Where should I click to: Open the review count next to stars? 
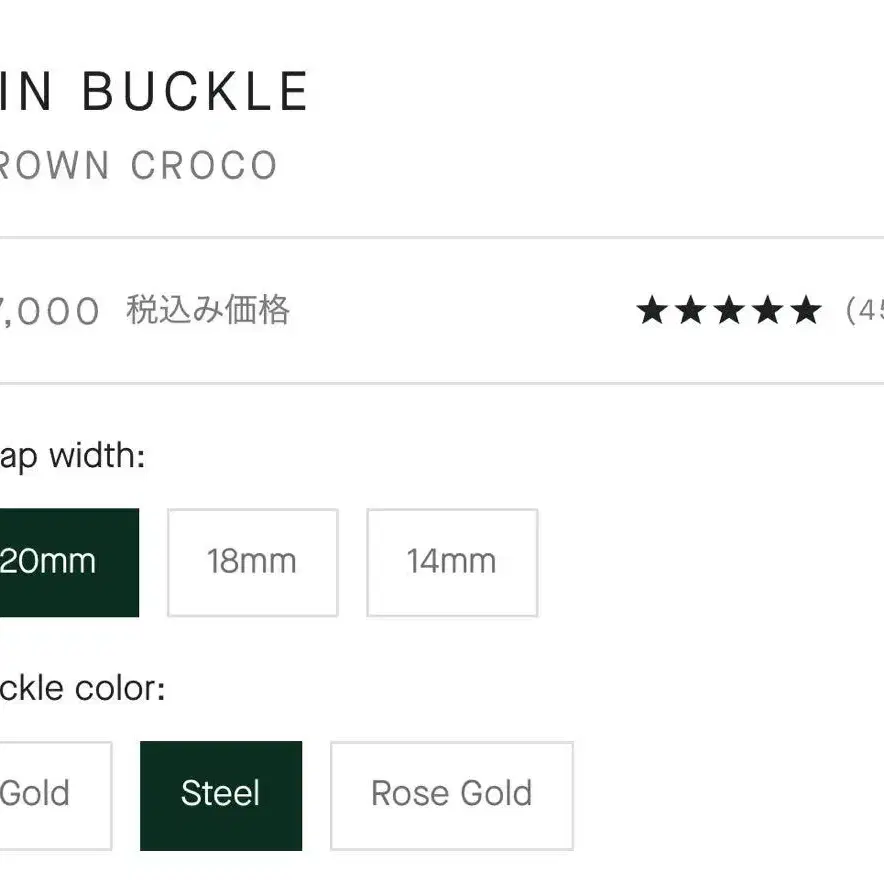[x=864, y=311]
